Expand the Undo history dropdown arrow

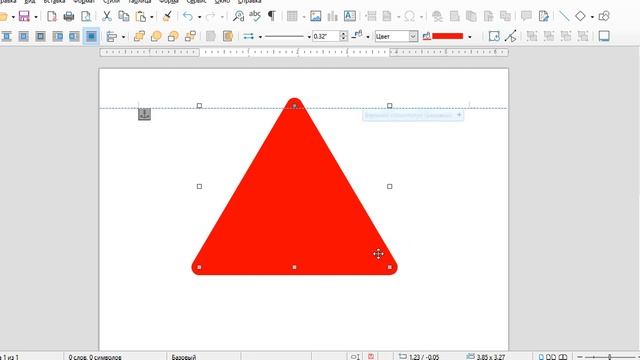coord(199,17)
